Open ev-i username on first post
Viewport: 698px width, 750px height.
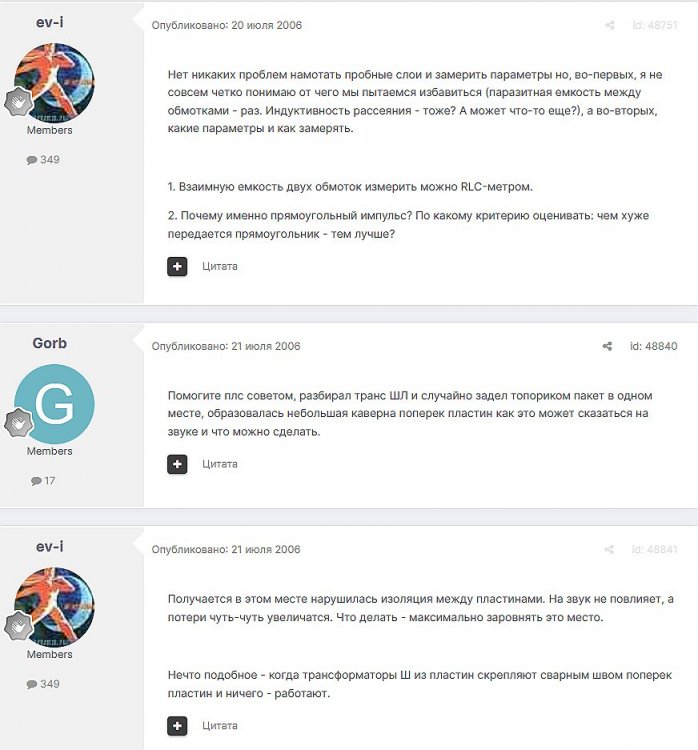tap(50, 22)
